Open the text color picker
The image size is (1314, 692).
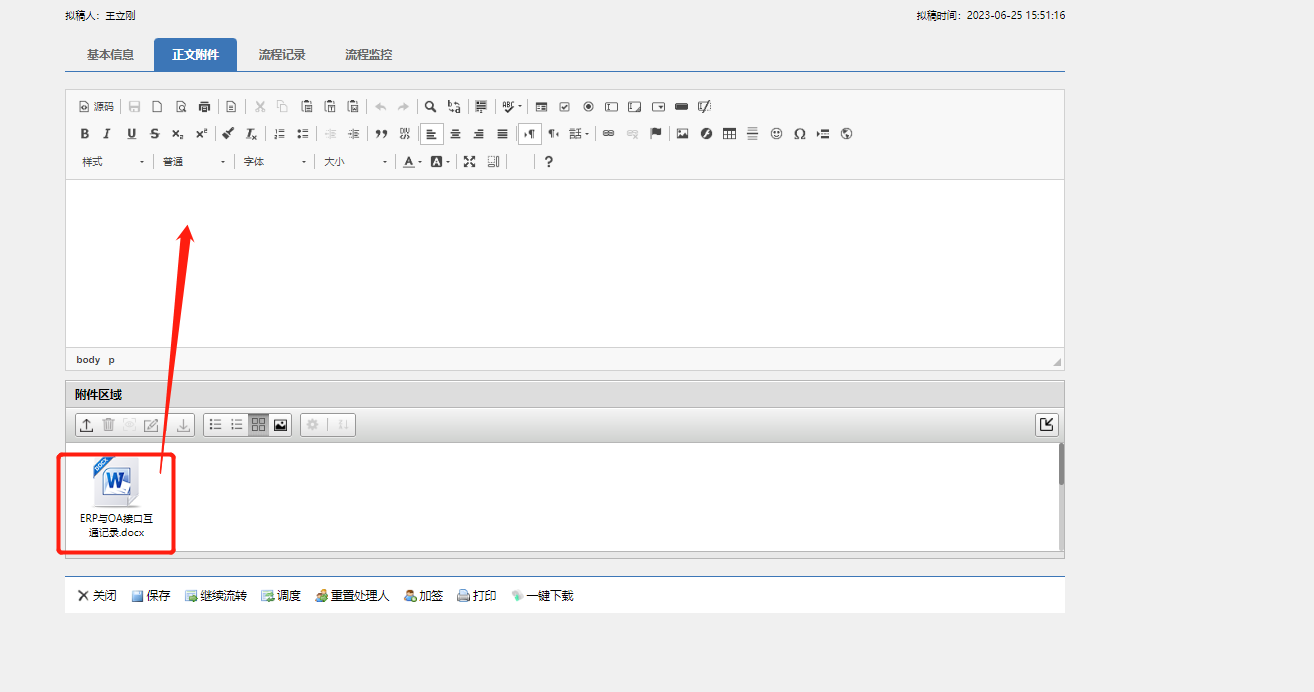point(412,161)
